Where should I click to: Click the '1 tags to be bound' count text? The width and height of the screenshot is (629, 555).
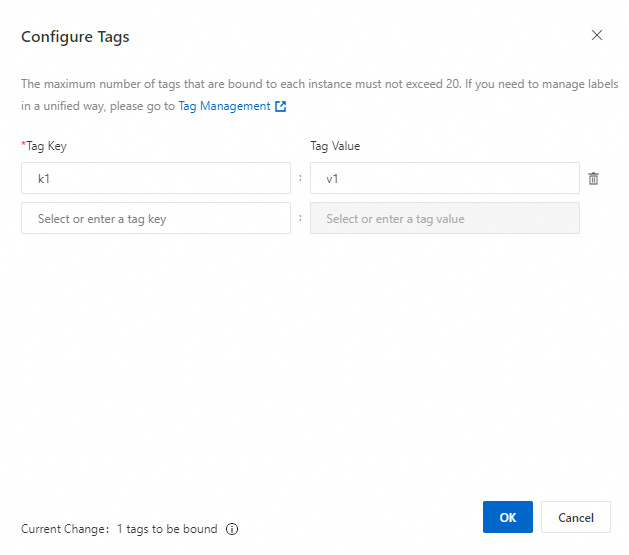[167, 529]
